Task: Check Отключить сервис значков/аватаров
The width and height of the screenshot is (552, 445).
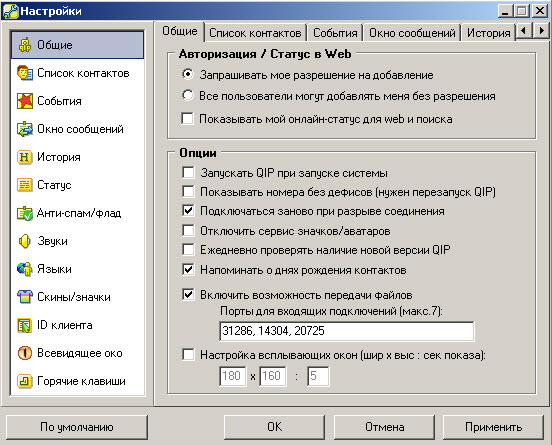Action: click(188, 231)
